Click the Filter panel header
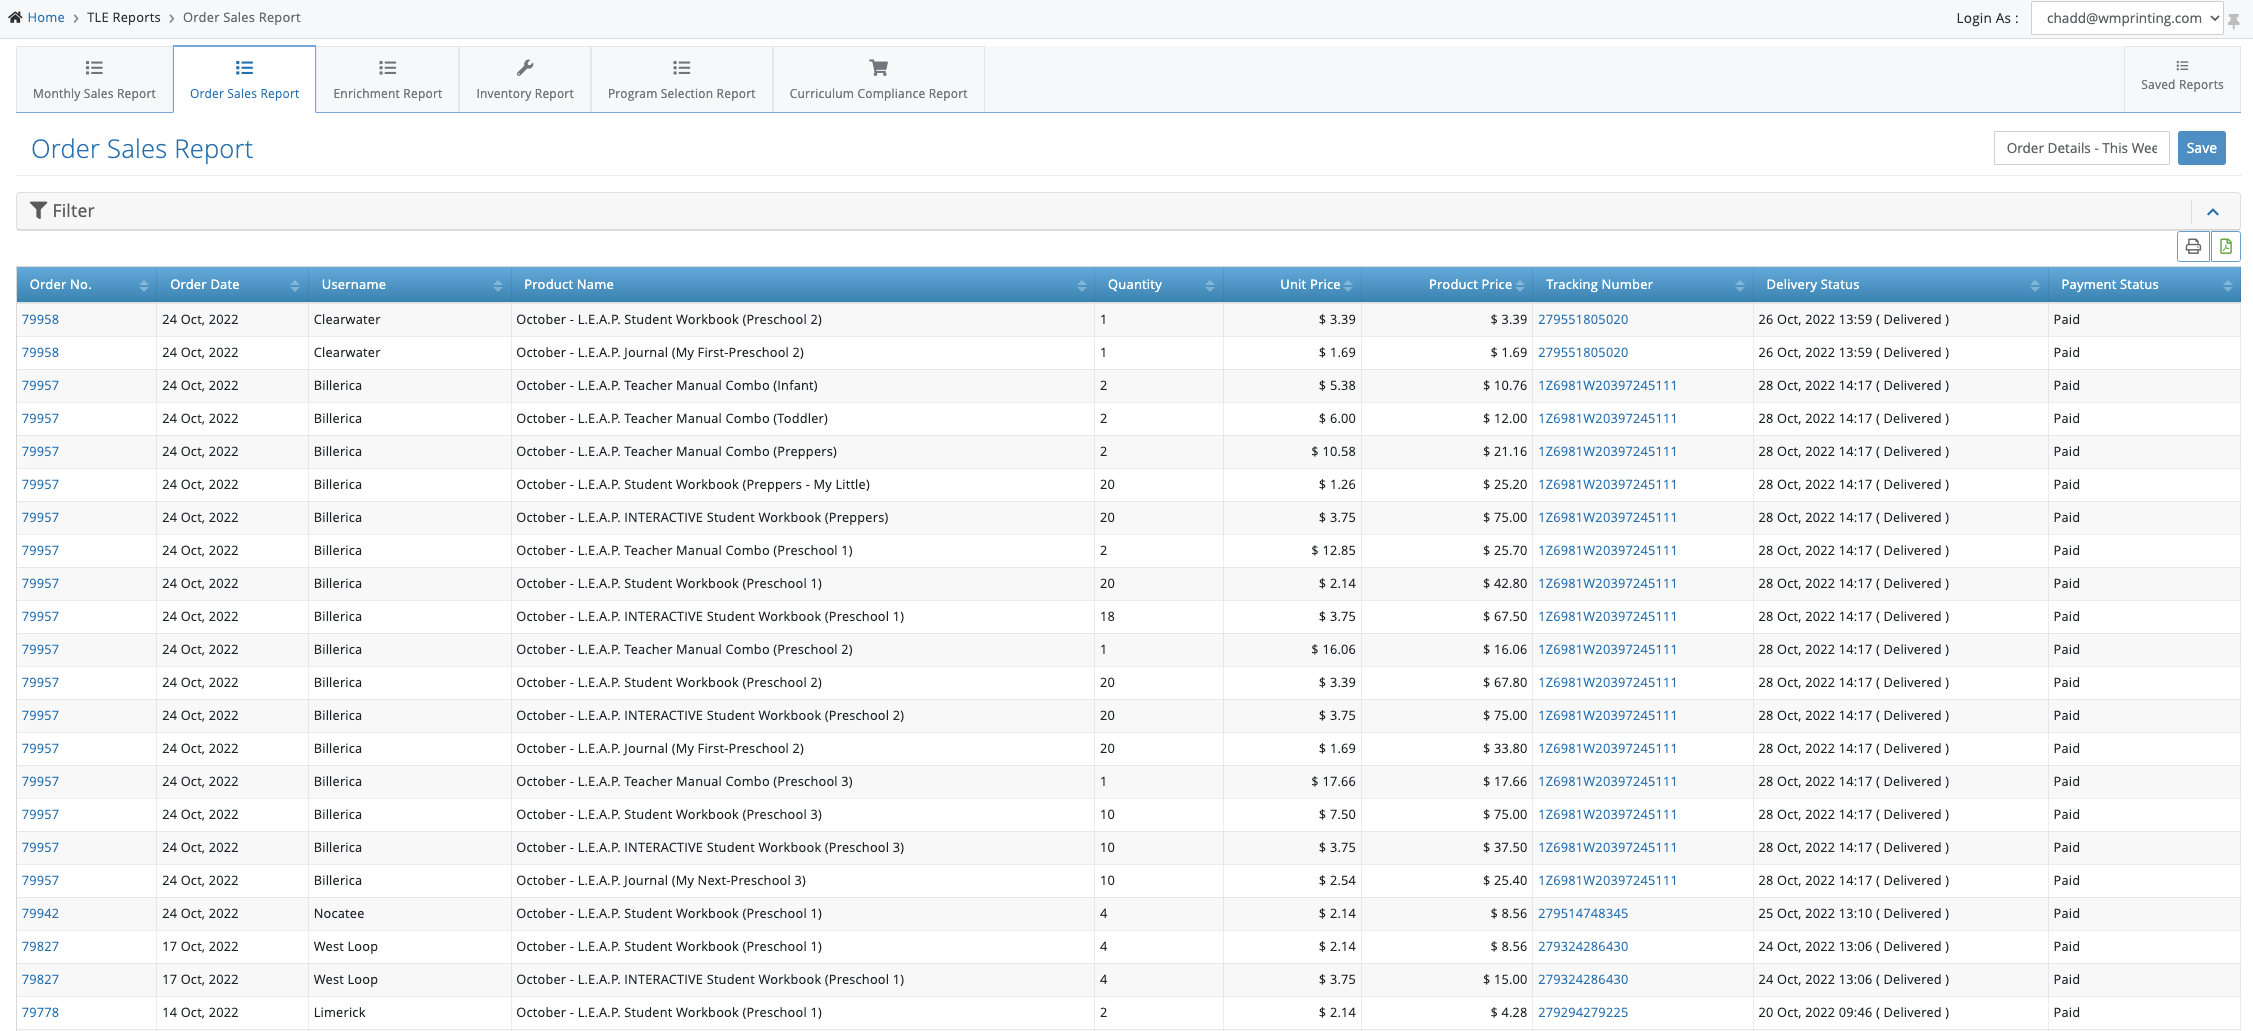This screenshot has height=1031, width=2253. pos(1128,211)
